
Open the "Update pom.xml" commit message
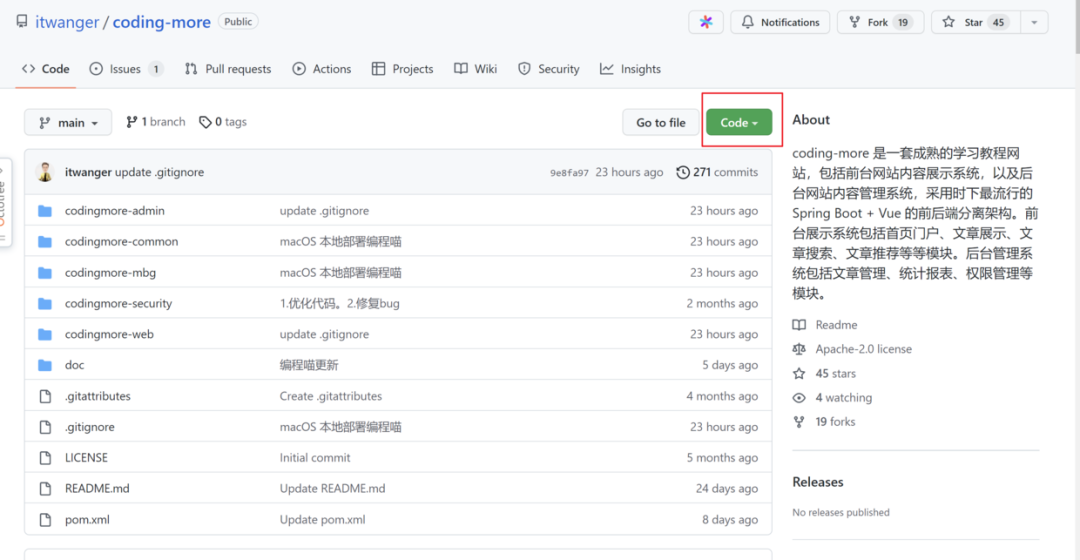click(322, 519)
